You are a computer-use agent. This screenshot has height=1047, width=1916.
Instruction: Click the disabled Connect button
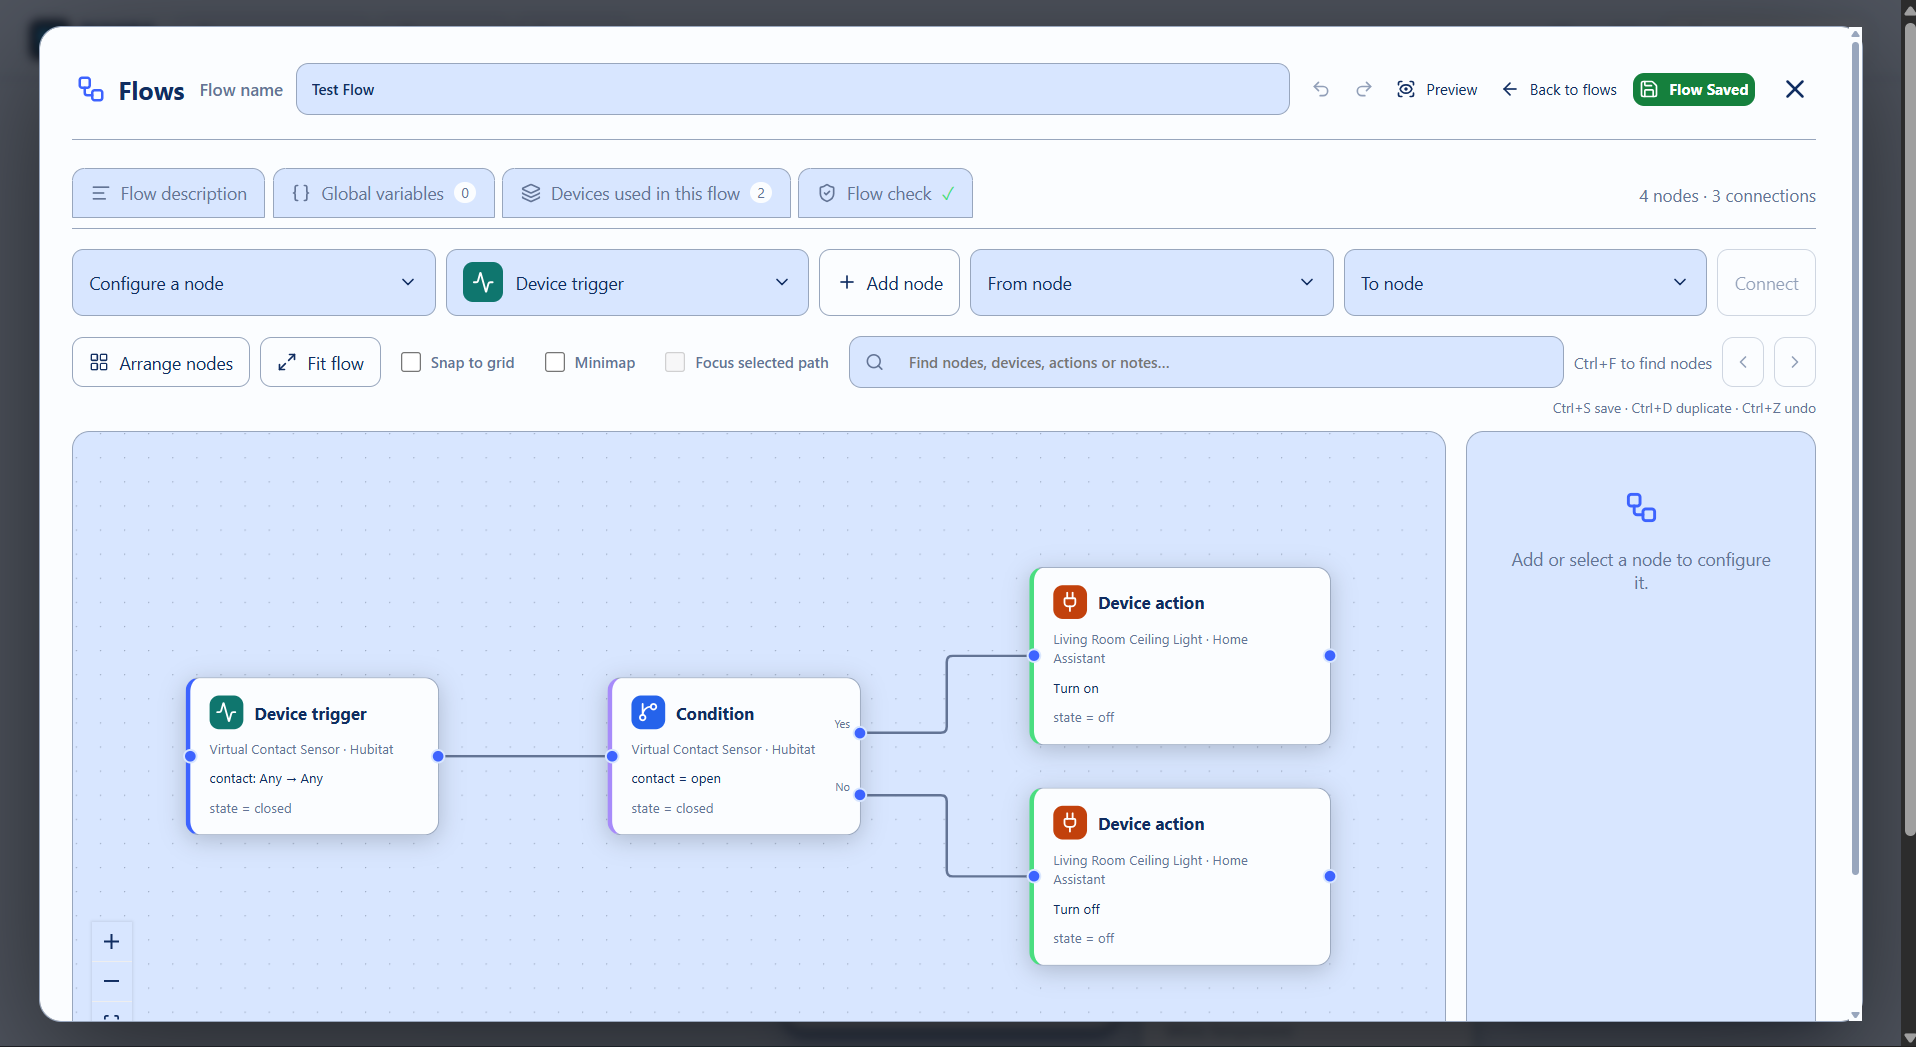coord(1766,283)
